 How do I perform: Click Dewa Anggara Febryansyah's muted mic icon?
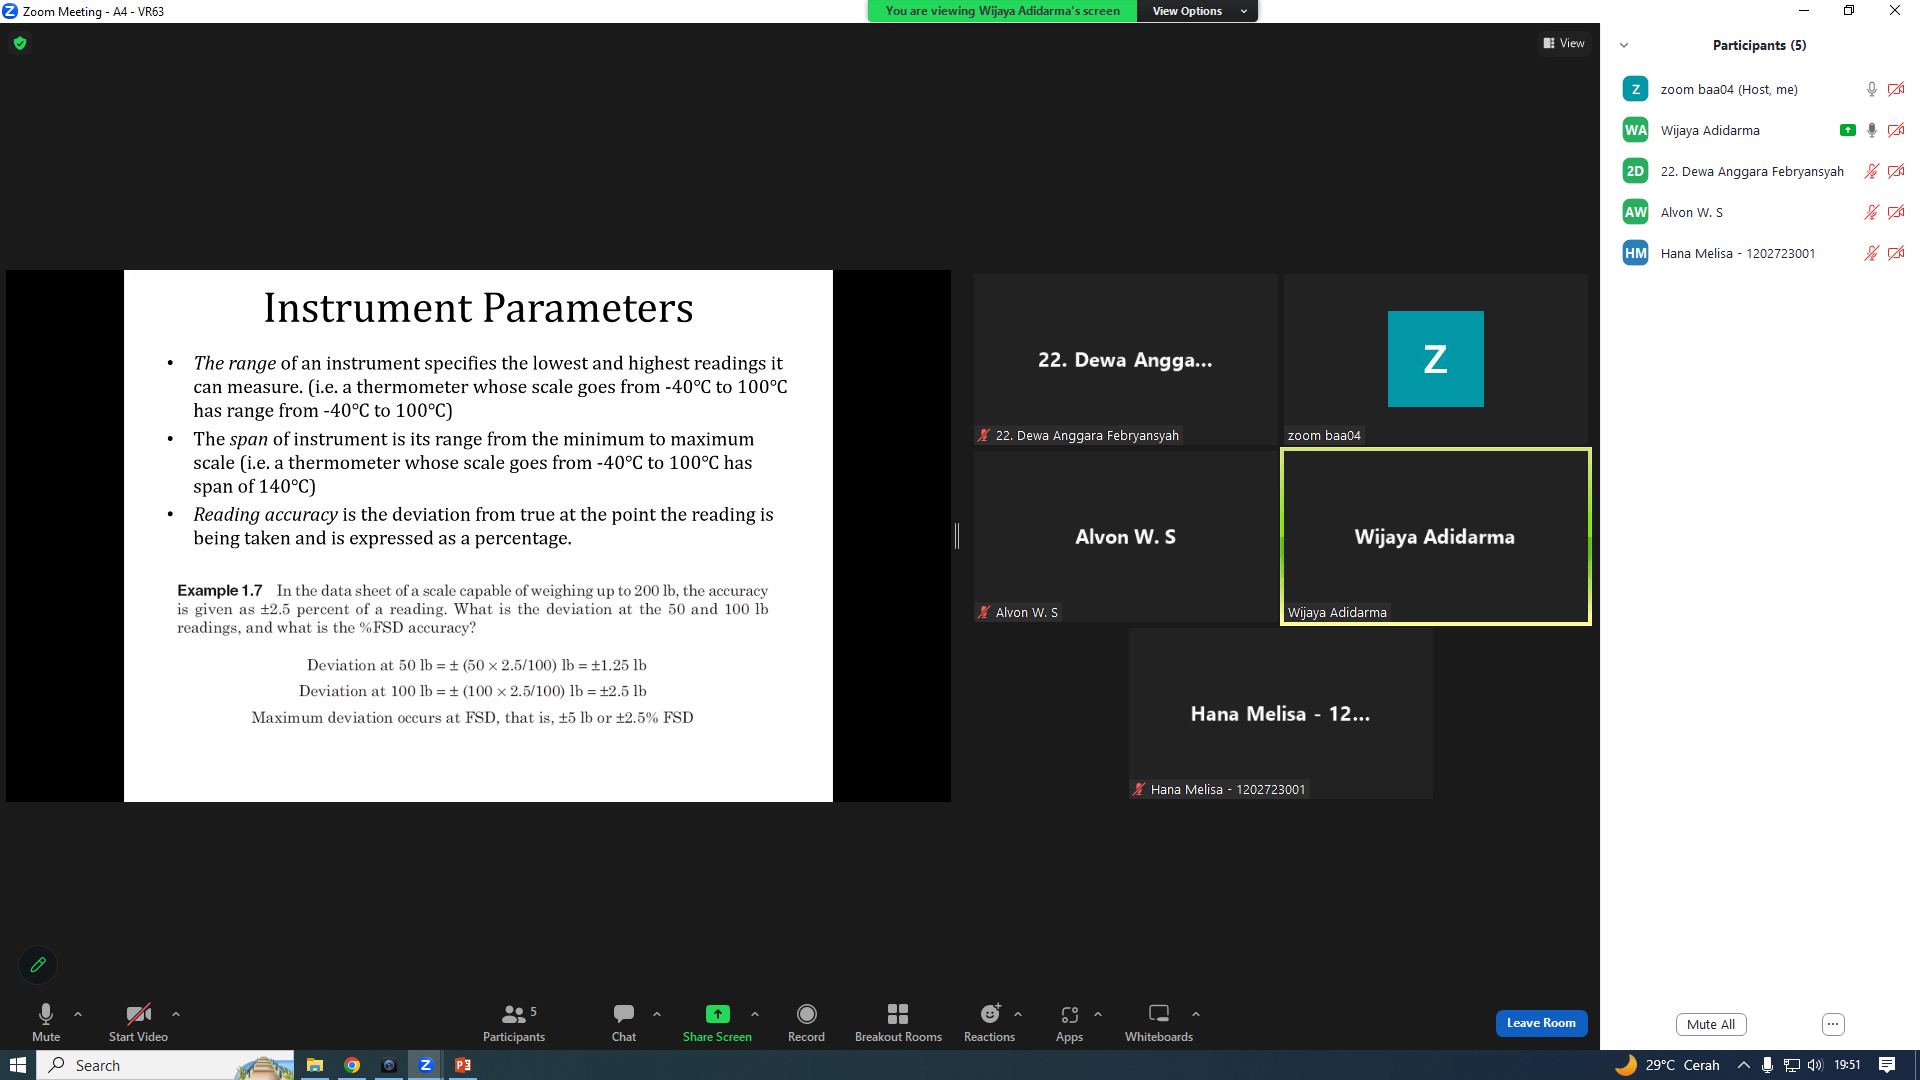point(1872,171)
